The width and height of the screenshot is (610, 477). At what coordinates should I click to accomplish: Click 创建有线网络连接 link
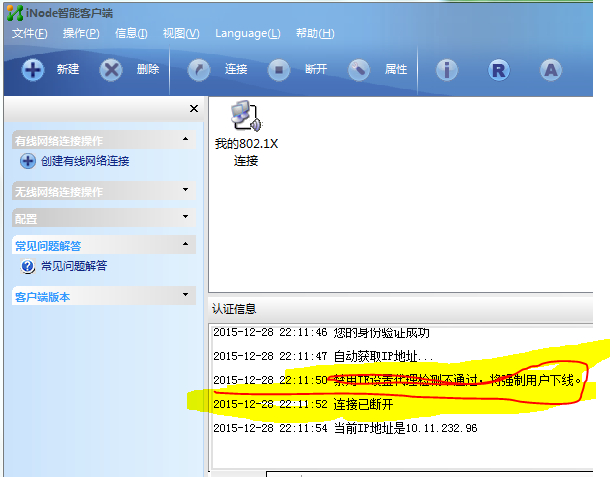pyautogui.click(x=85, y=161)
